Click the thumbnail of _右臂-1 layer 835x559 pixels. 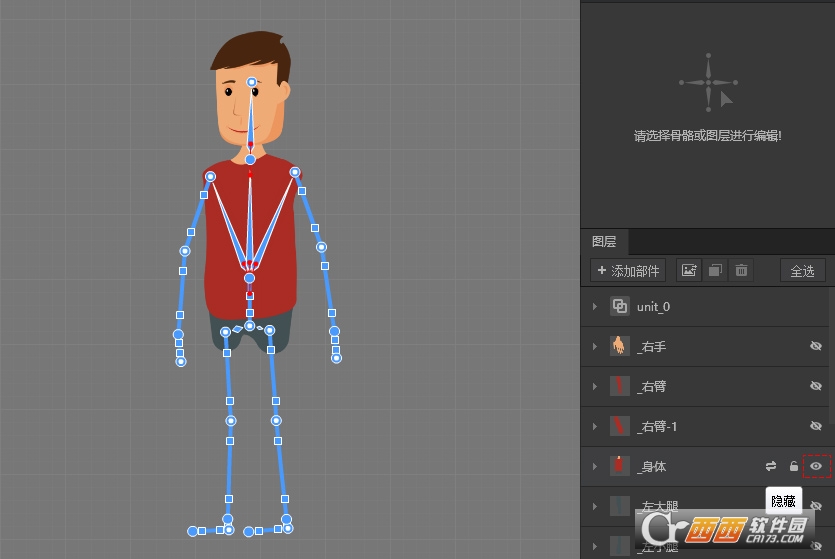(620, 426)
